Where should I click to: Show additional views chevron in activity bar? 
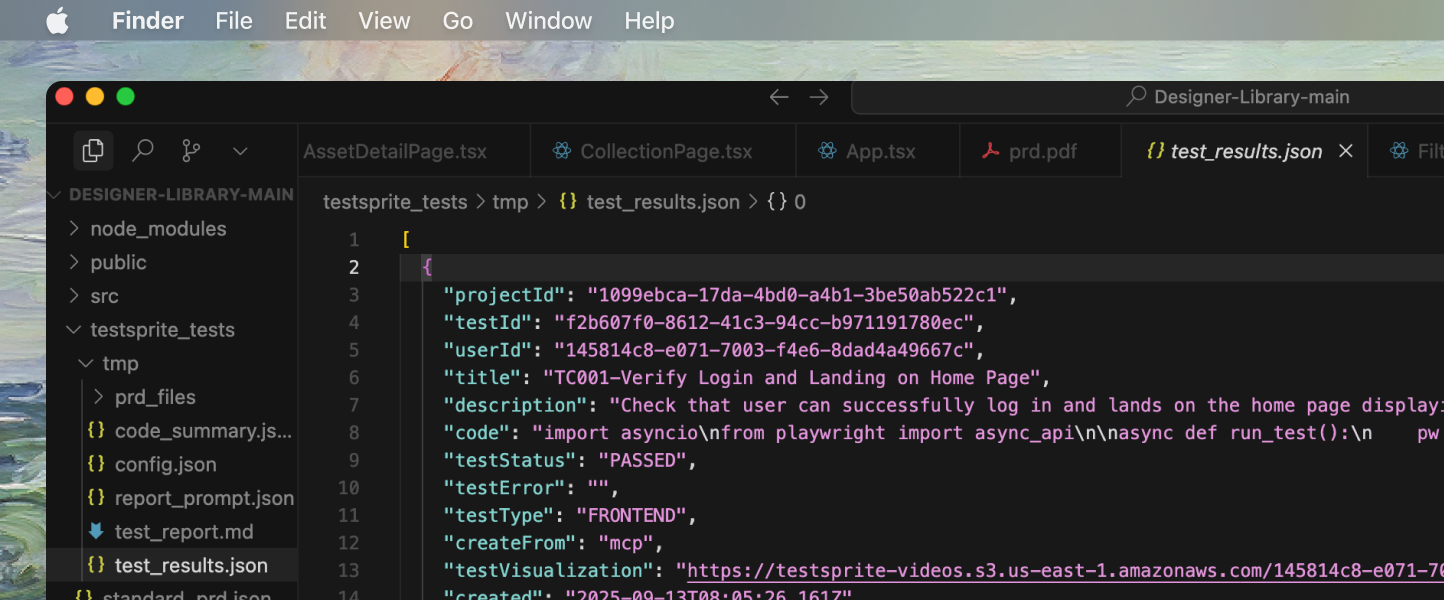[x=240, y=152]
